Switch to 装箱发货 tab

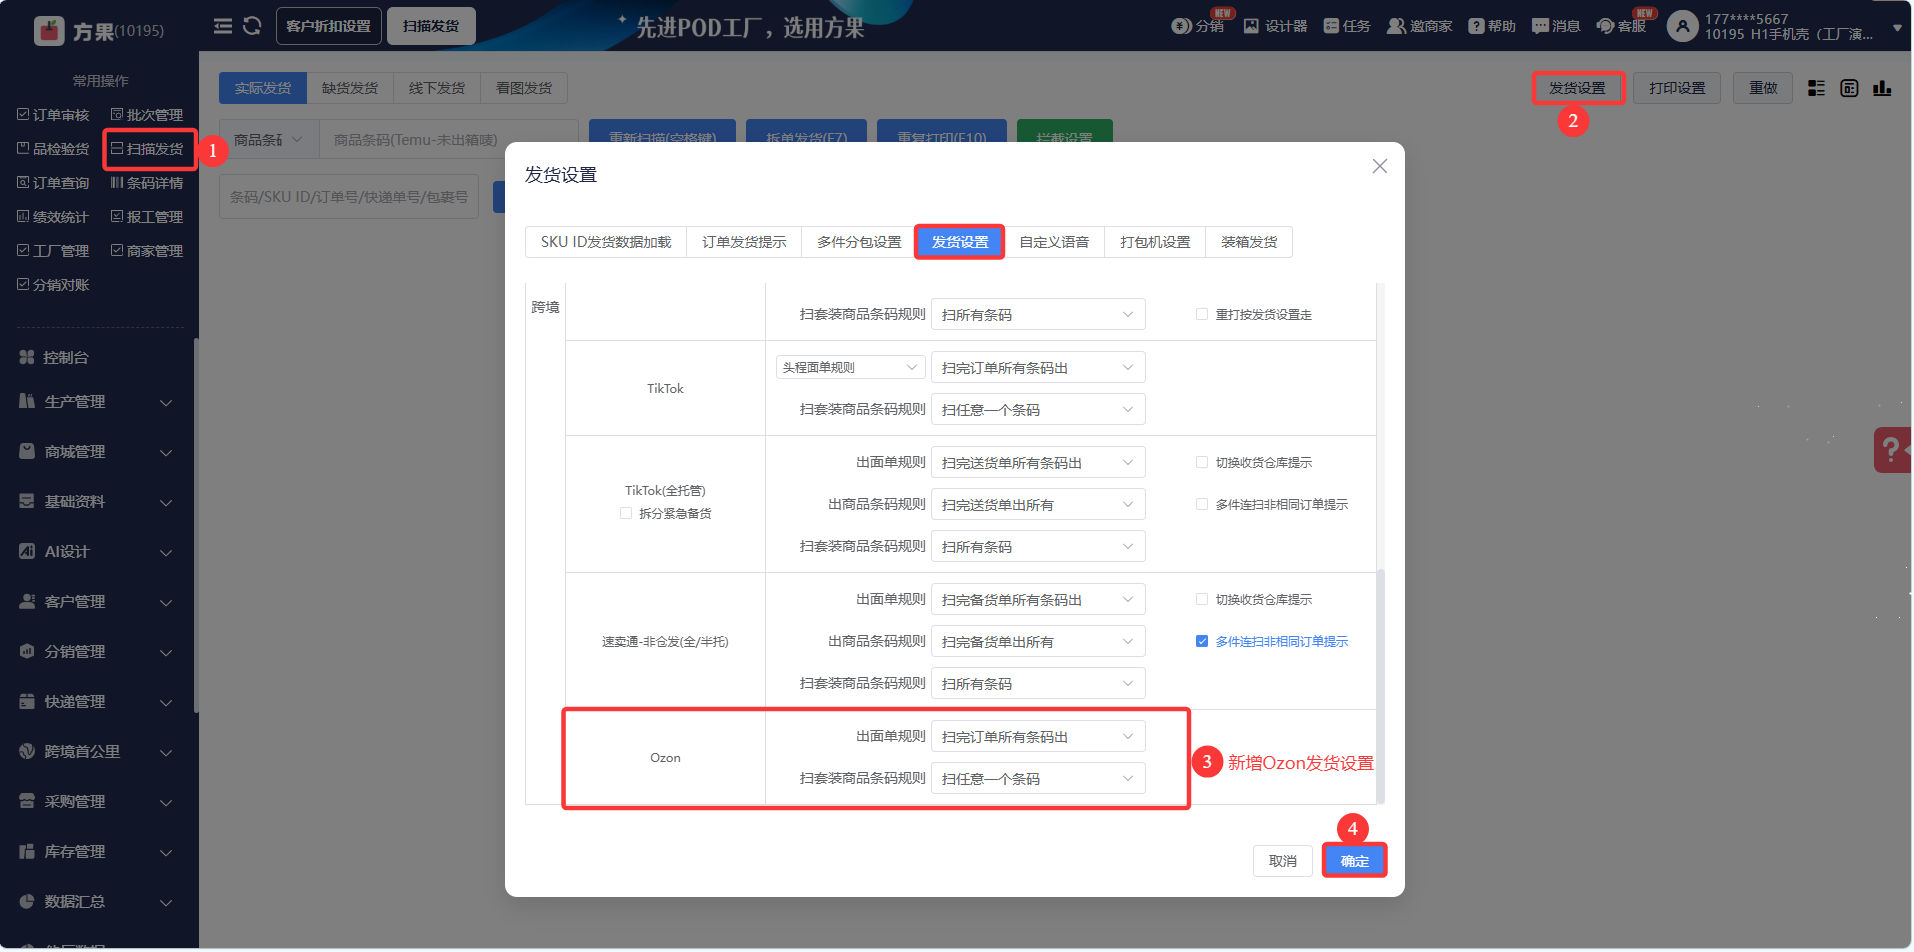click(x=1249, y=242)
